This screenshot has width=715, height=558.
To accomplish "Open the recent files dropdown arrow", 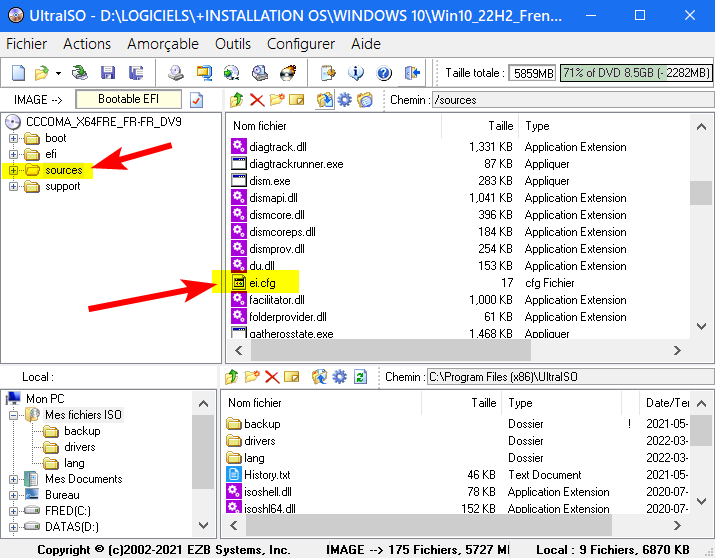I will 58,73.
